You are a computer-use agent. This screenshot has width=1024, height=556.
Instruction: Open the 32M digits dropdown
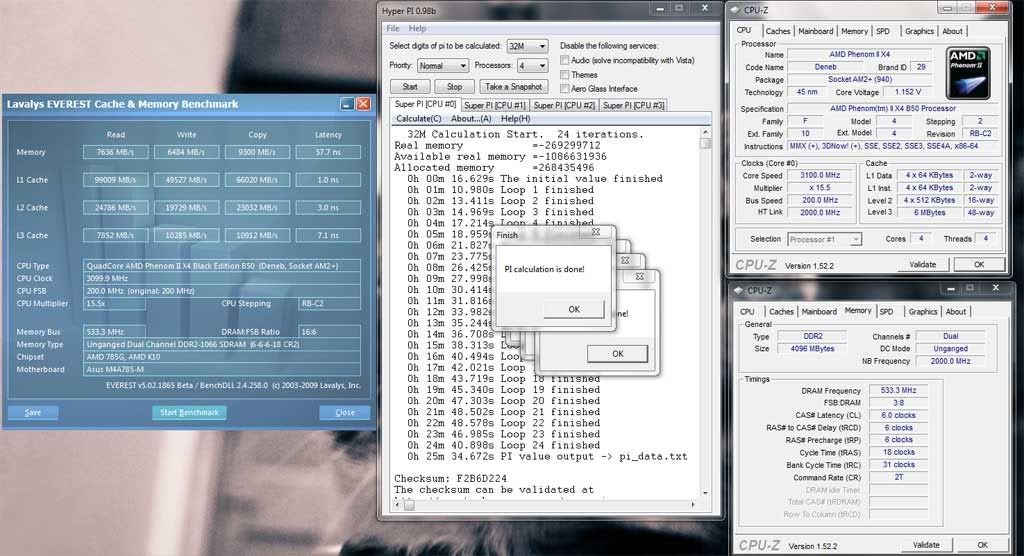click(528, 46)
